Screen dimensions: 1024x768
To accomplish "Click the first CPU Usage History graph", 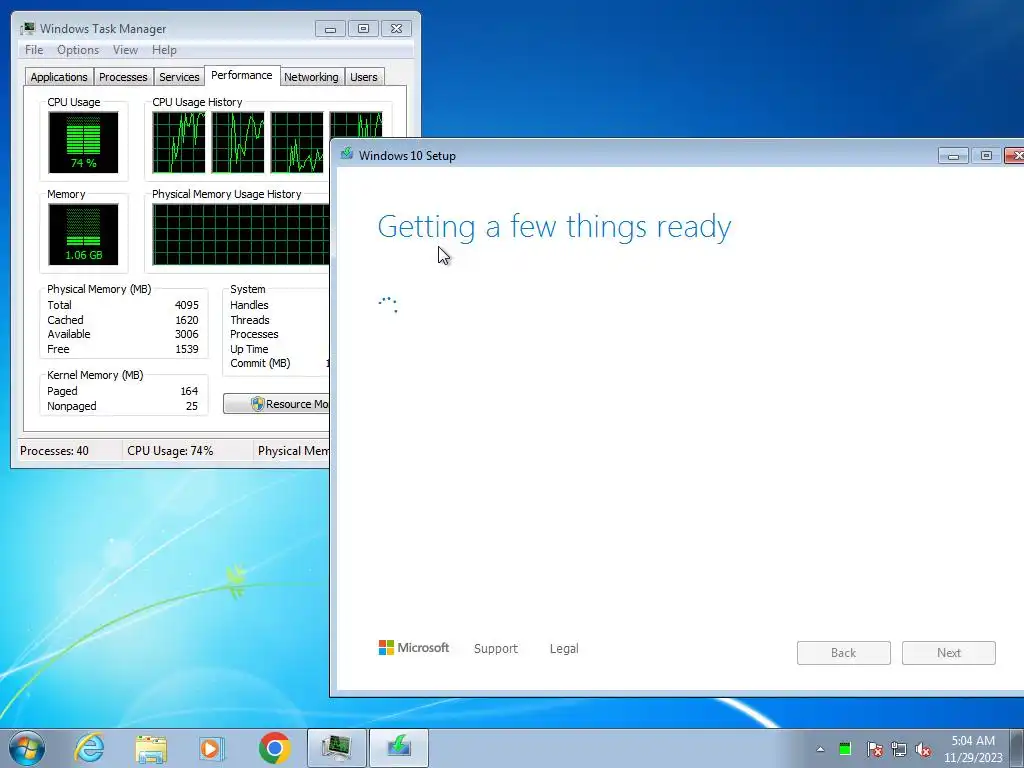I will point(178,142).
